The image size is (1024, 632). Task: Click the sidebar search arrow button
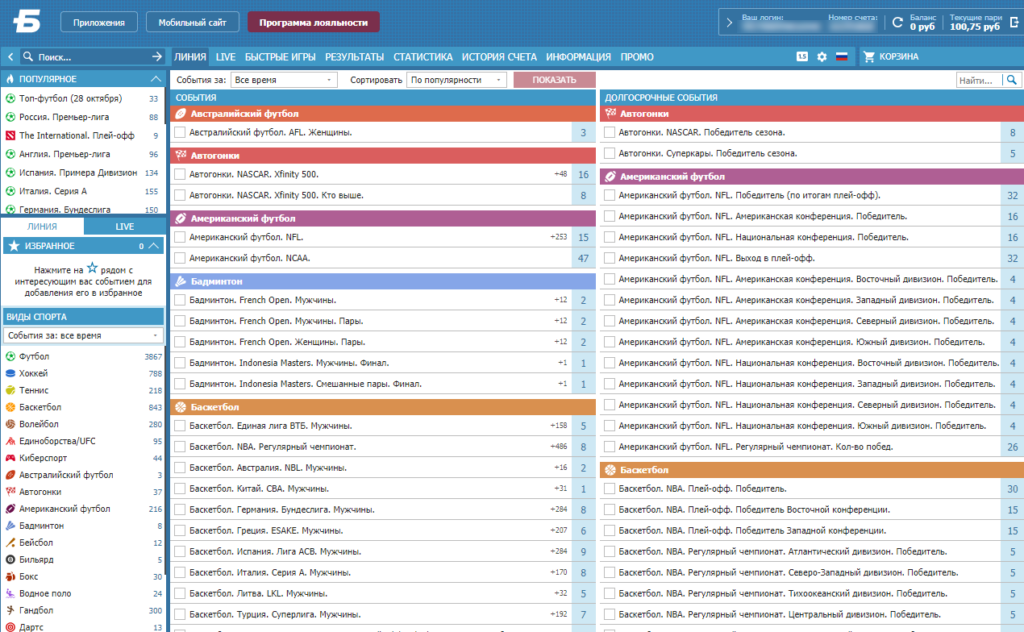(x=157, y=57)
